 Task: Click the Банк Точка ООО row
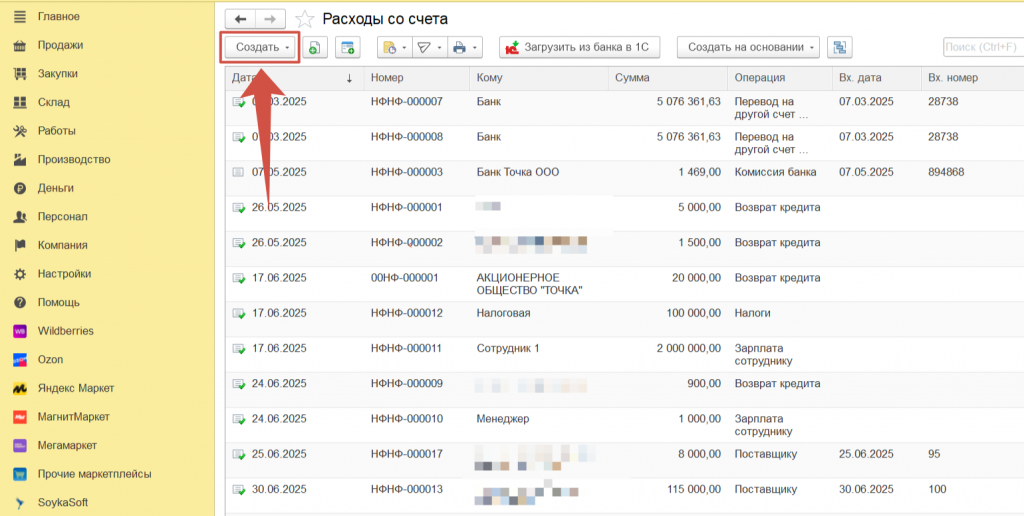click(517, 172)
